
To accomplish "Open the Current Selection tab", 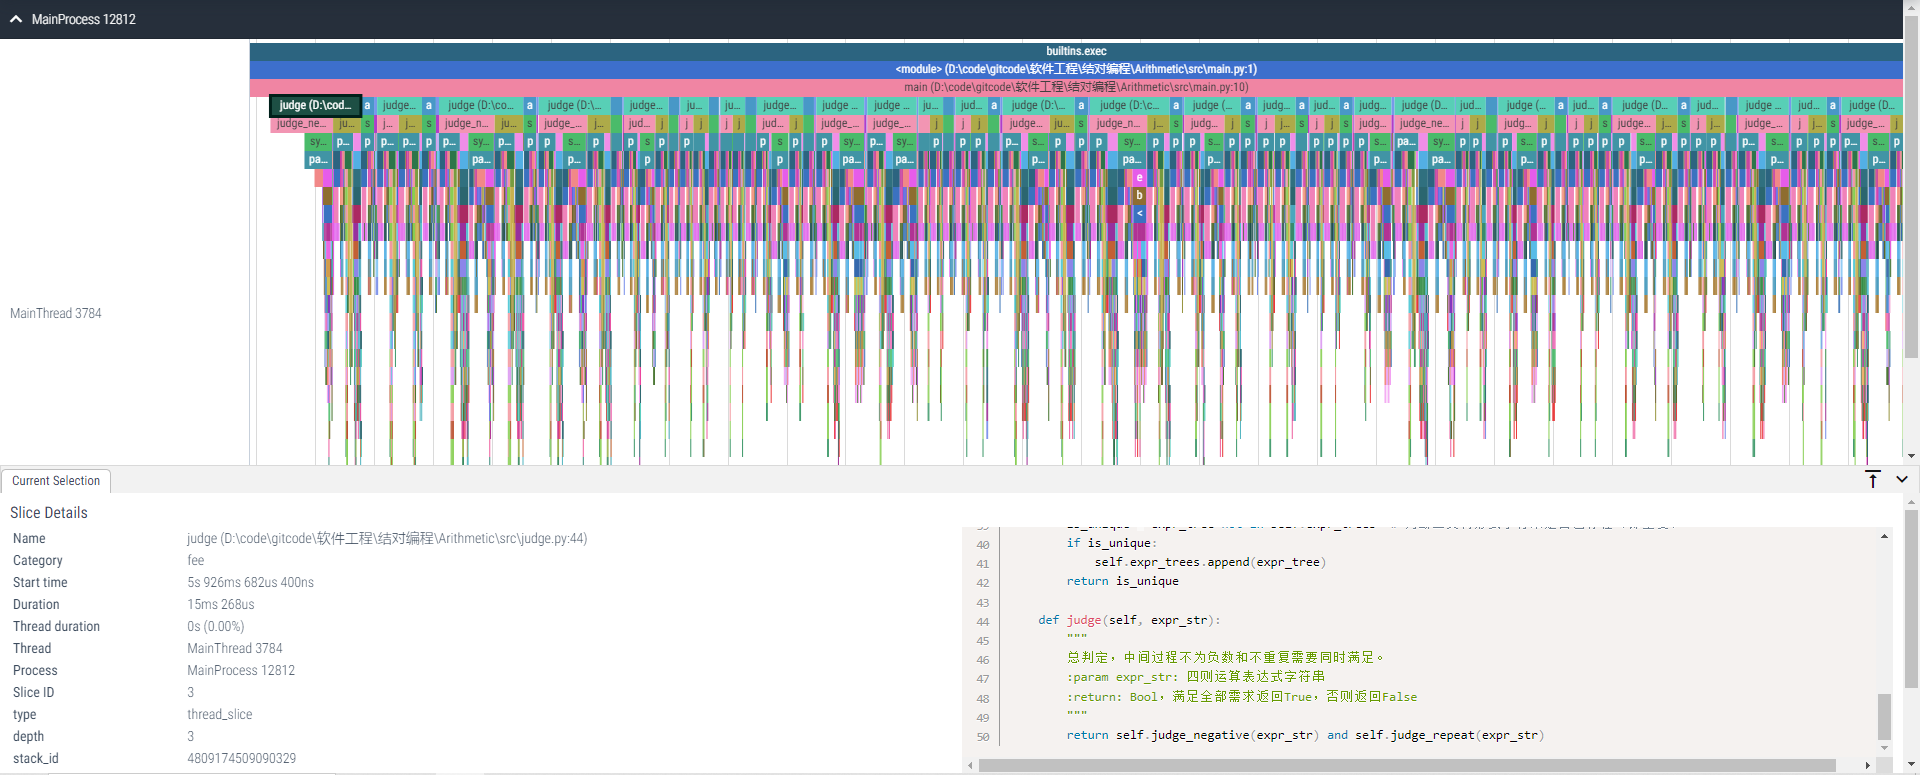I will click(x=56, y=481).
